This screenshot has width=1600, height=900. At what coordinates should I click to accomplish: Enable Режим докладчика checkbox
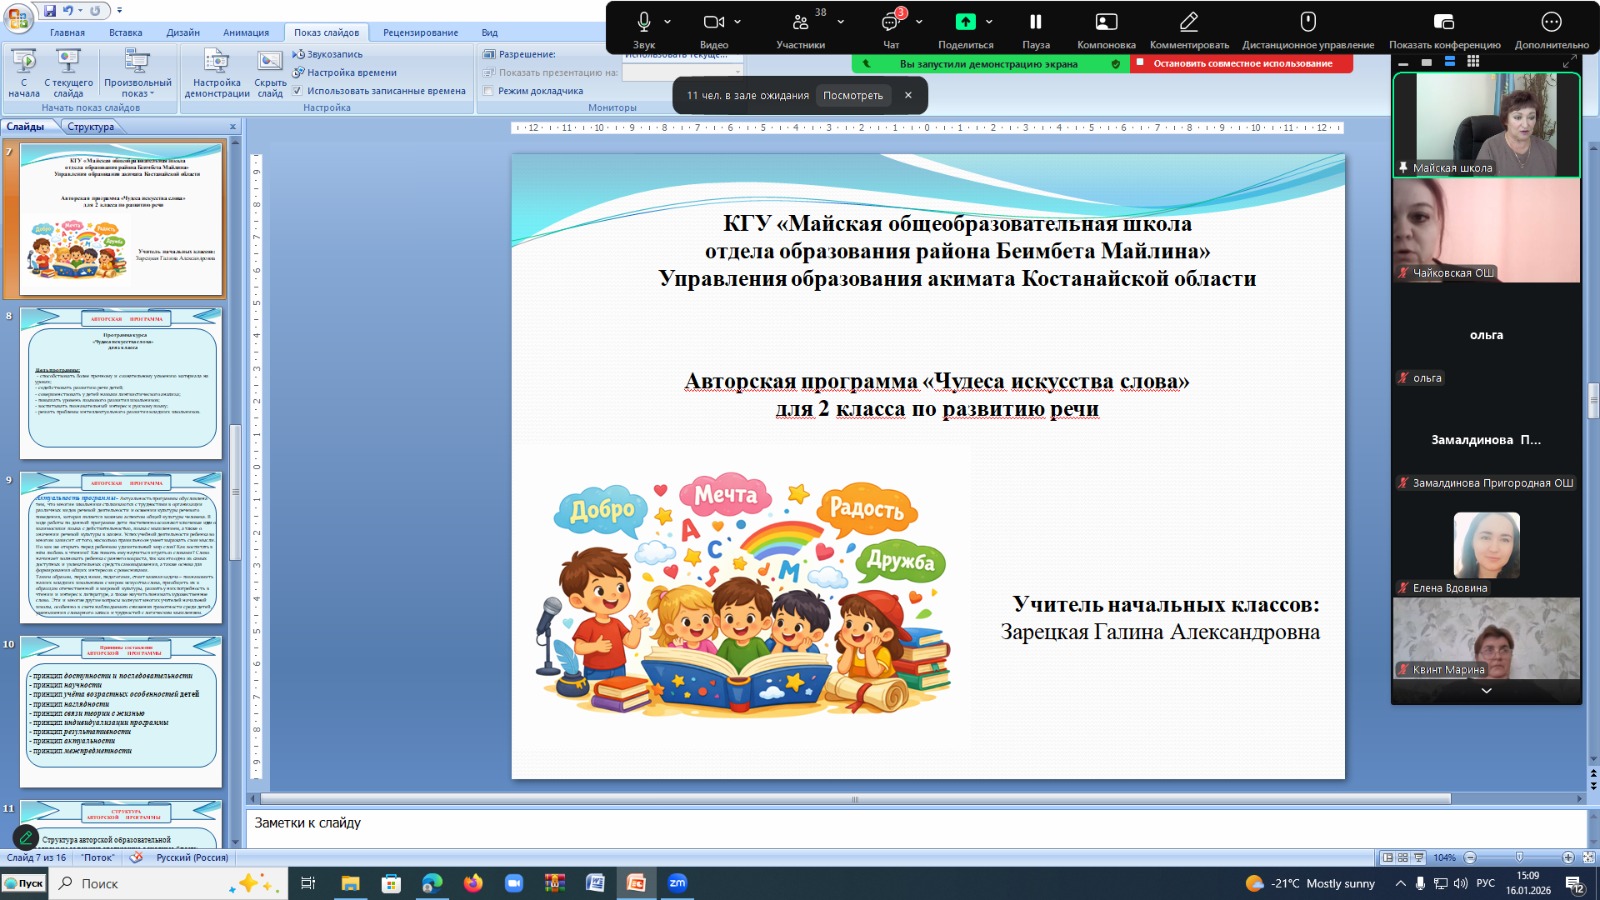(489, 91)
